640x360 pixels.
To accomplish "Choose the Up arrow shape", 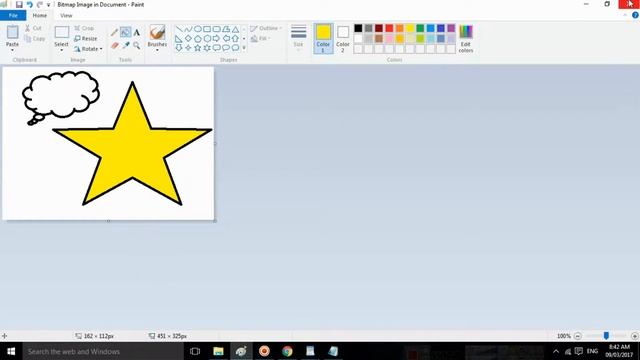I will (236, 39).
